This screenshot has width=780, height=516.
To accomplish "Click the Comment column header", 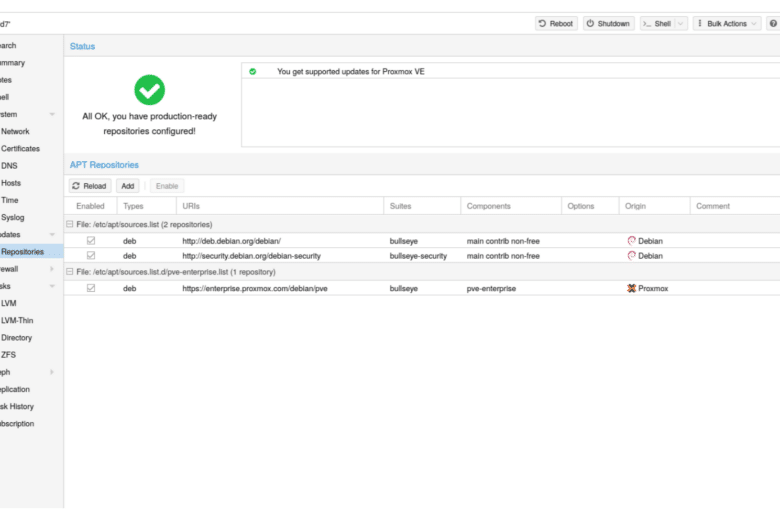I will coord(735,206).
